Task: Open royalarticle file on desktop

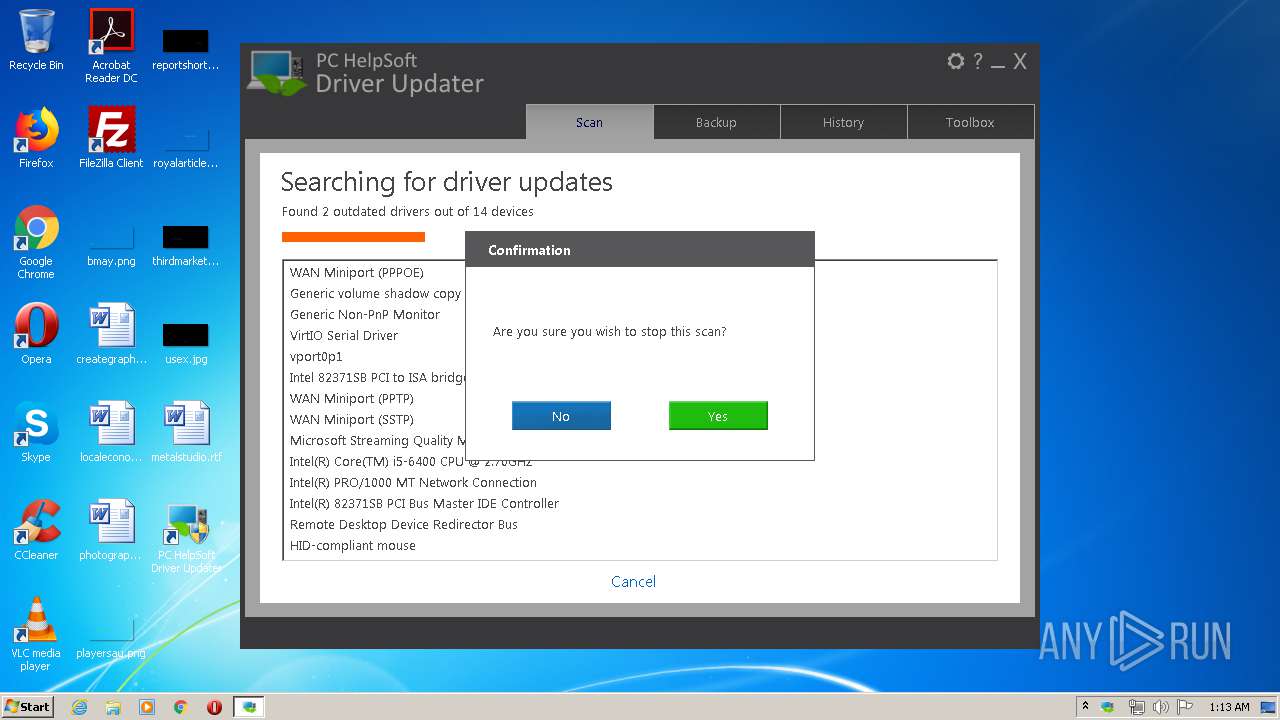Action: pyautogui.click(x=186, y=146)
